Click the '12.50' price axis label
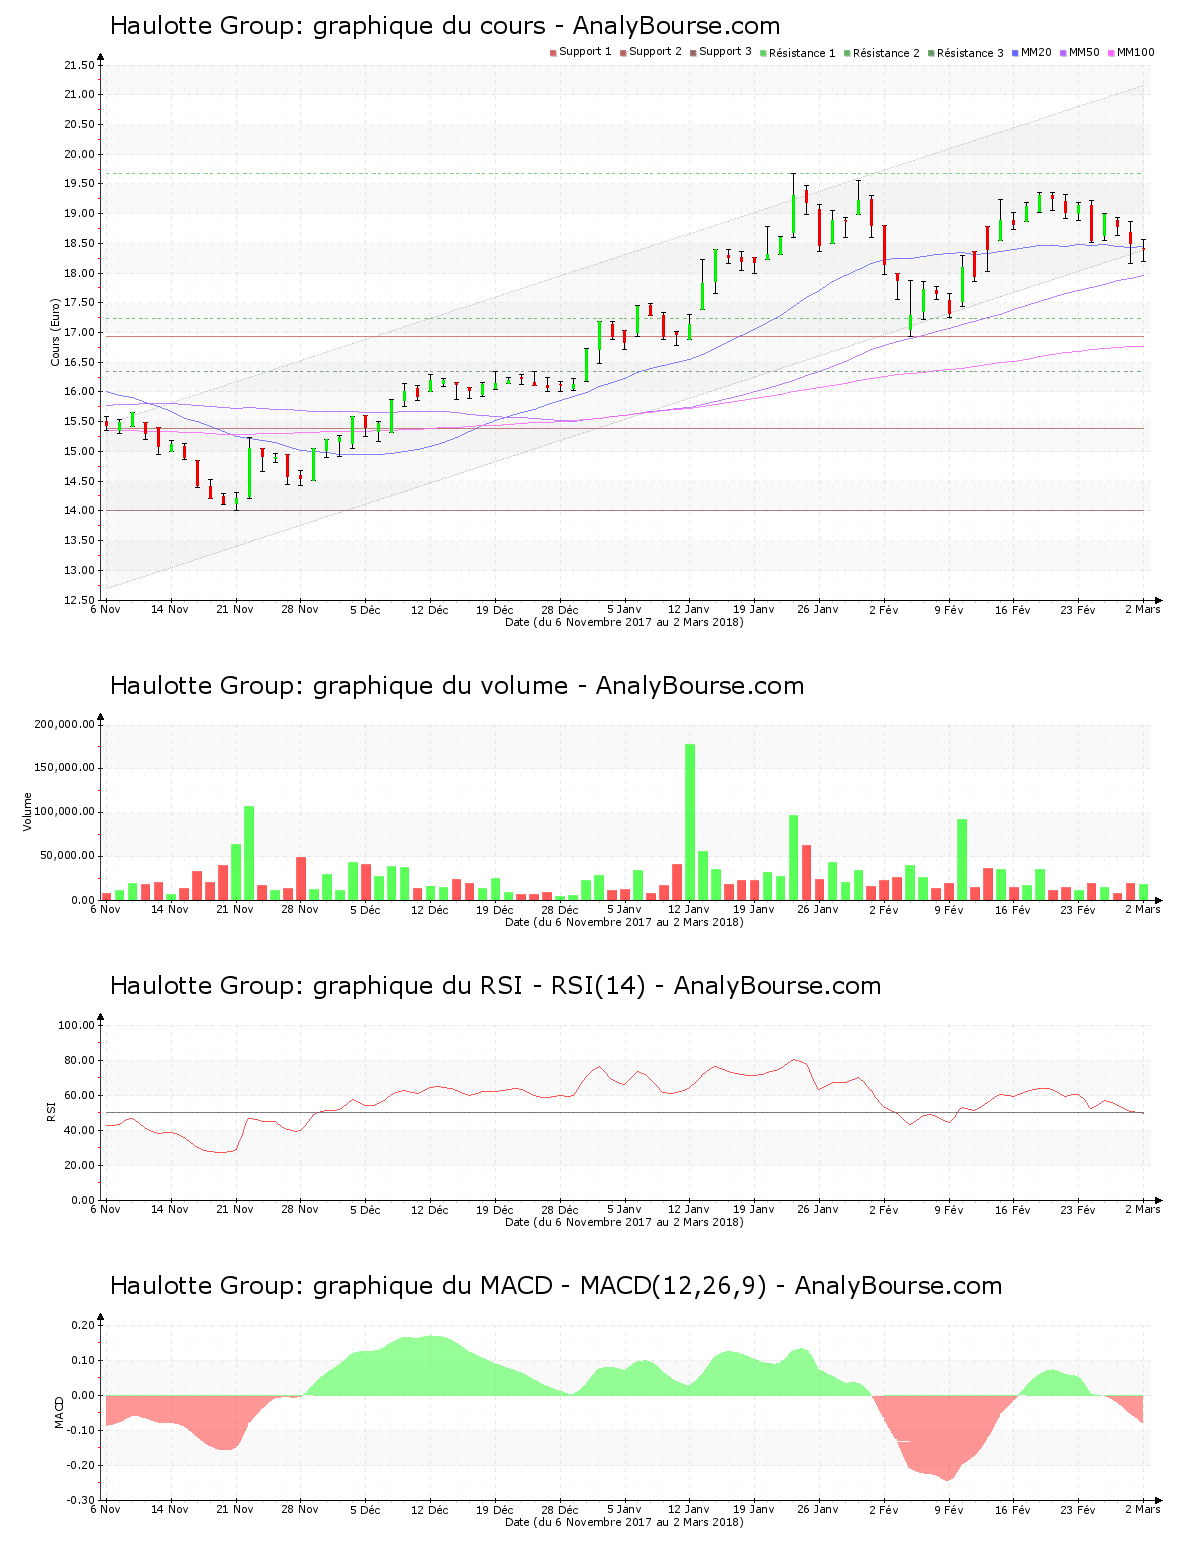1200x1550 pixels. (79, 600)
